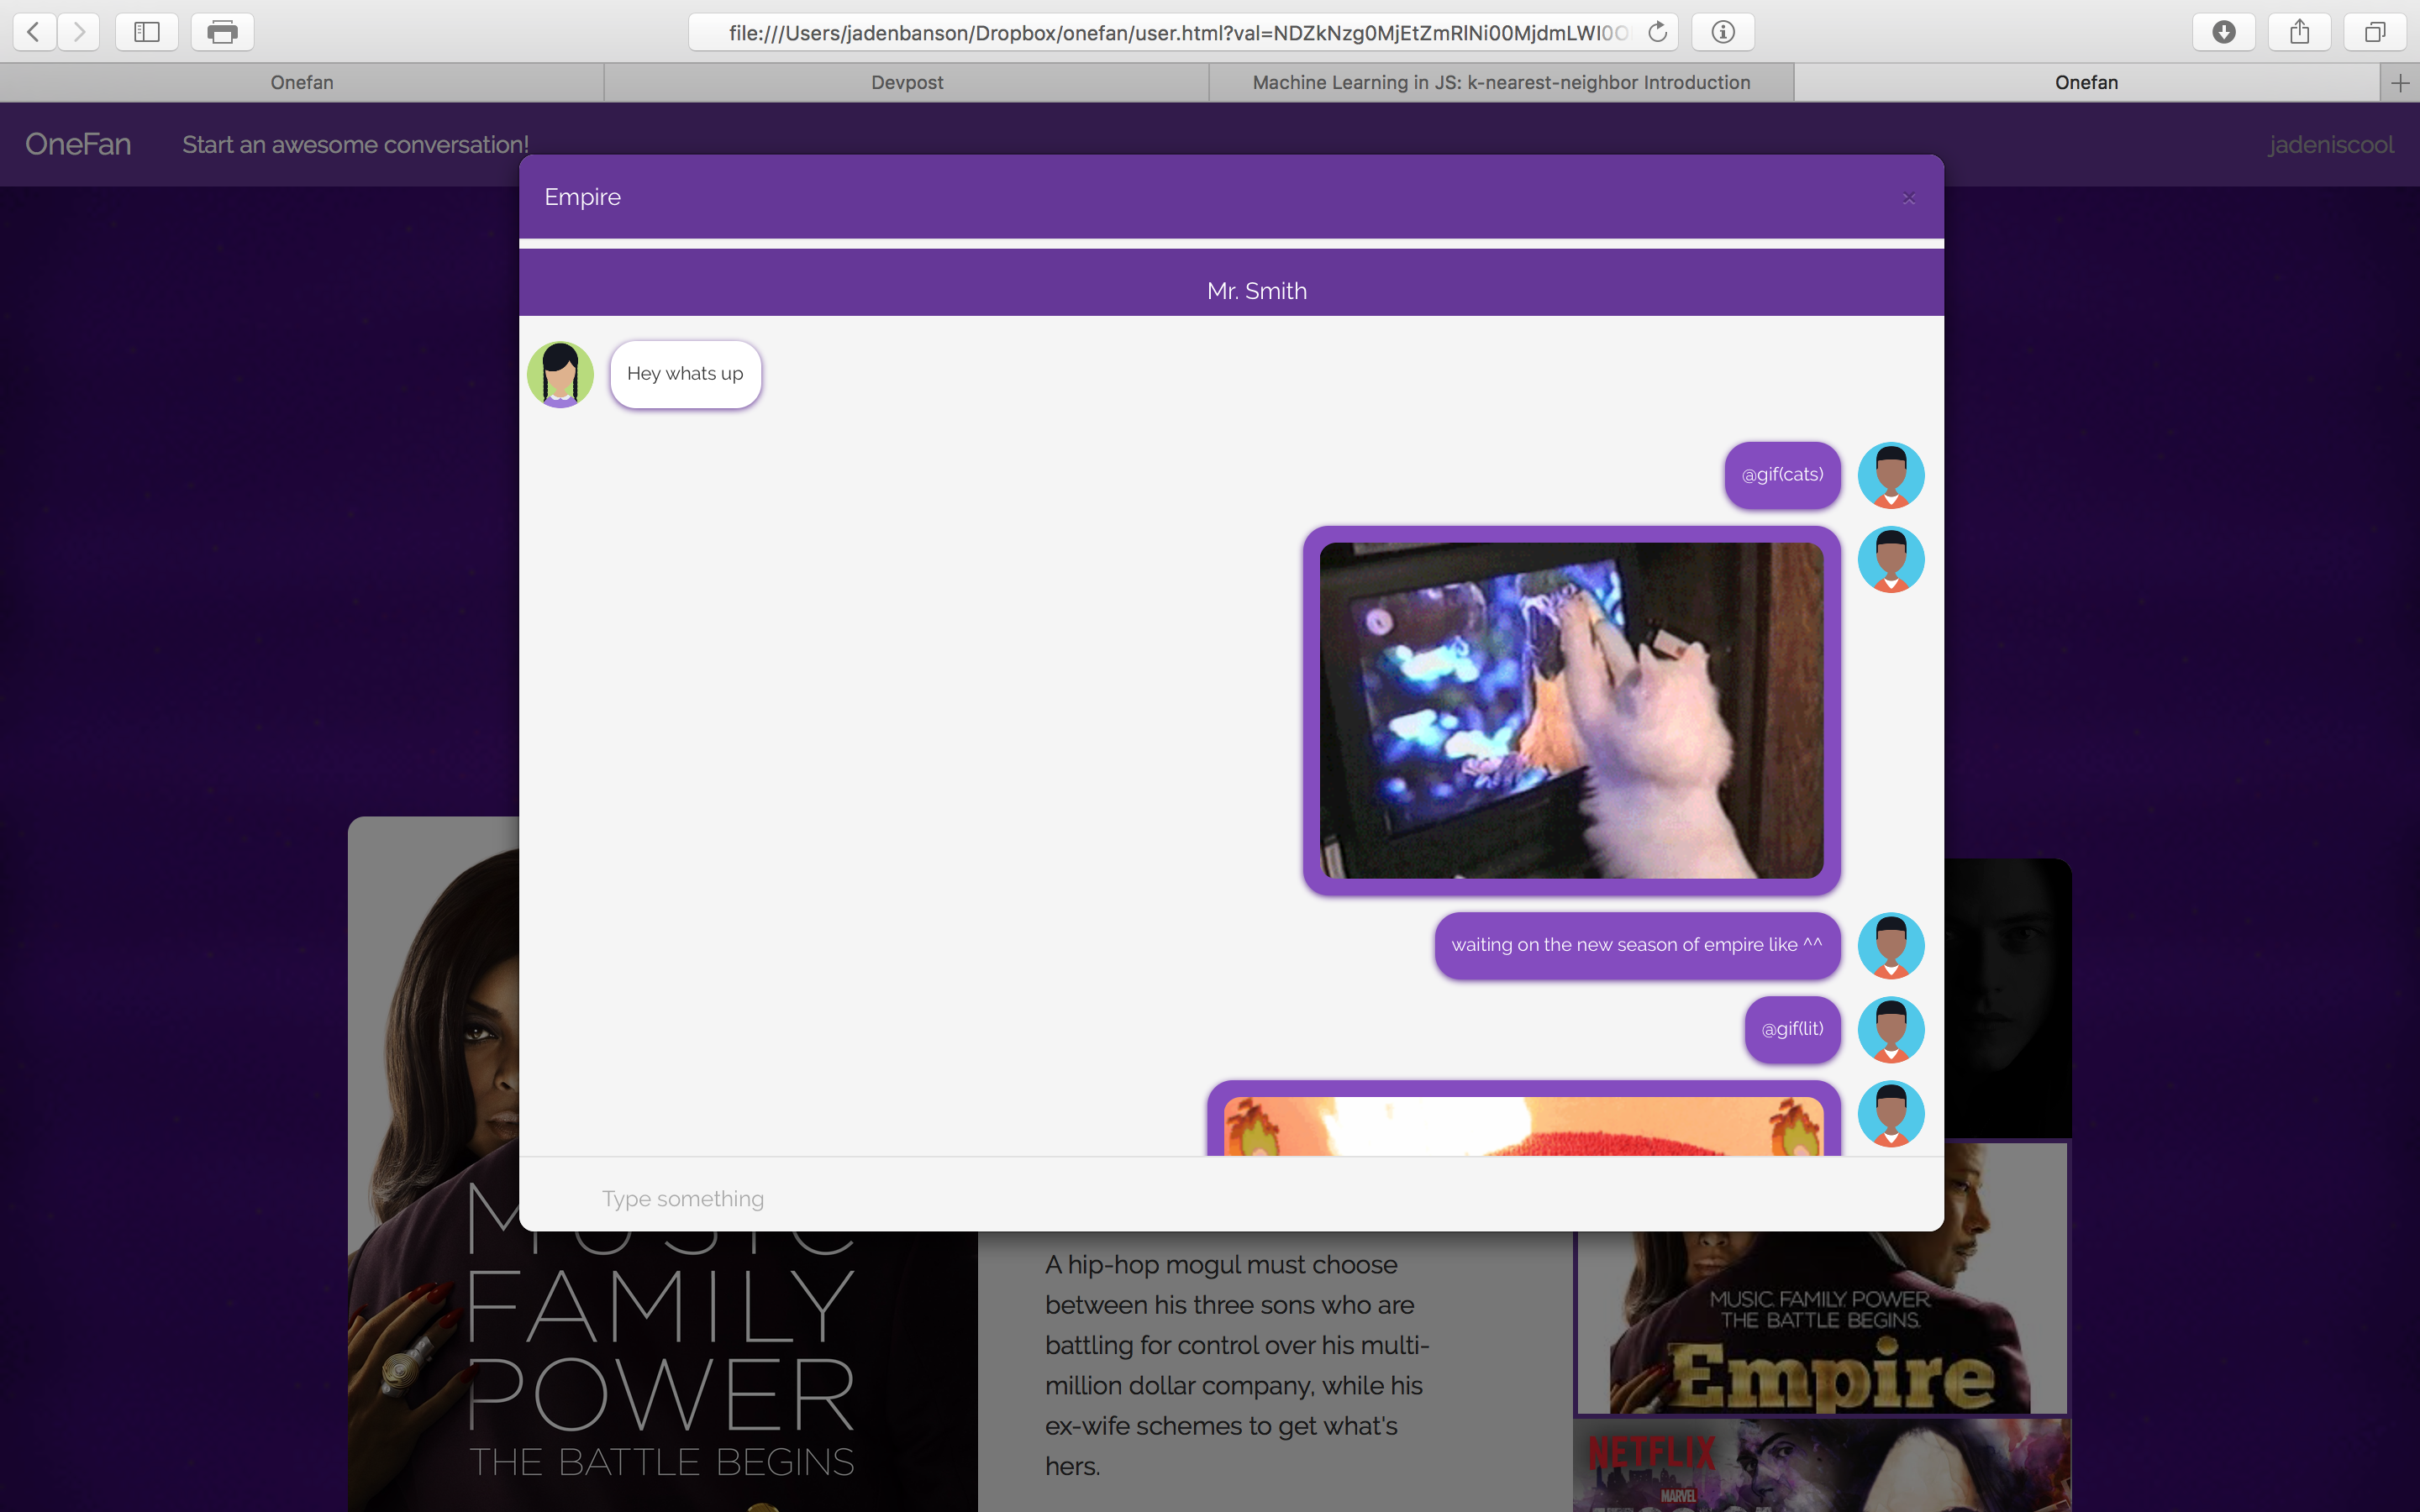This screenshot has height=1512, width=2420.
Task: Click the forward navigation arrow
Action: click(x=79, y=32)
